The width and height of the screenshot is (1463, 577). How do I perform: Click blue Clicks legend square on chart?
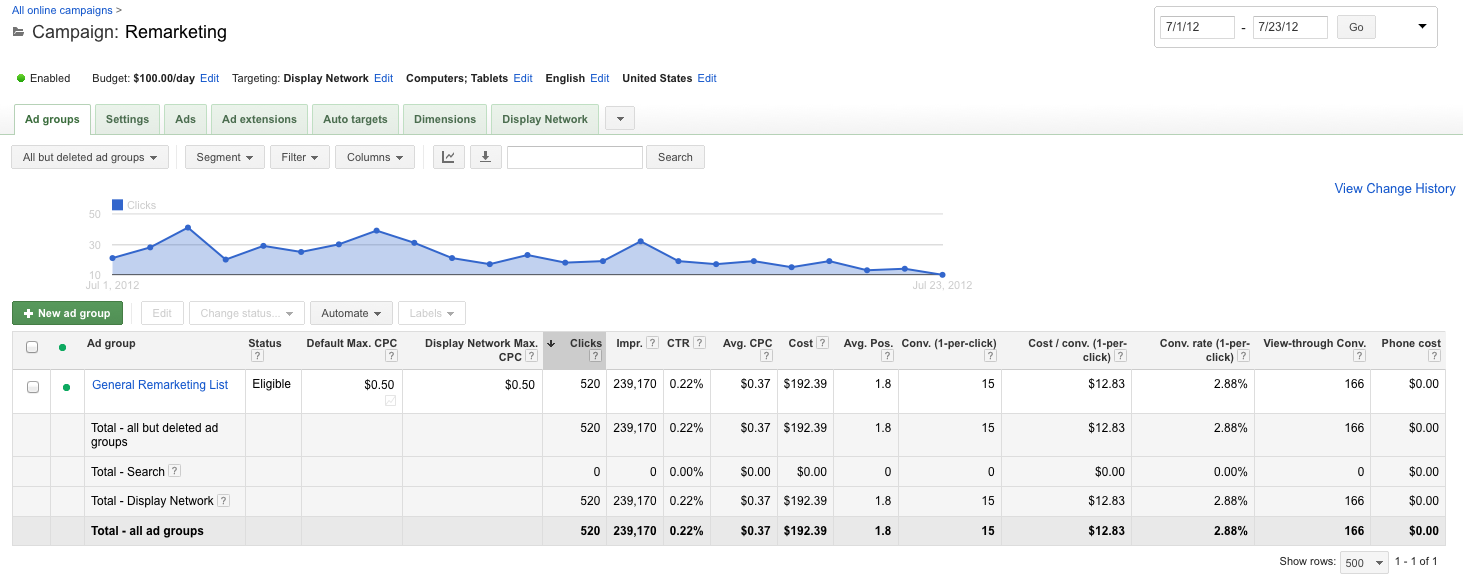point(118,205)
